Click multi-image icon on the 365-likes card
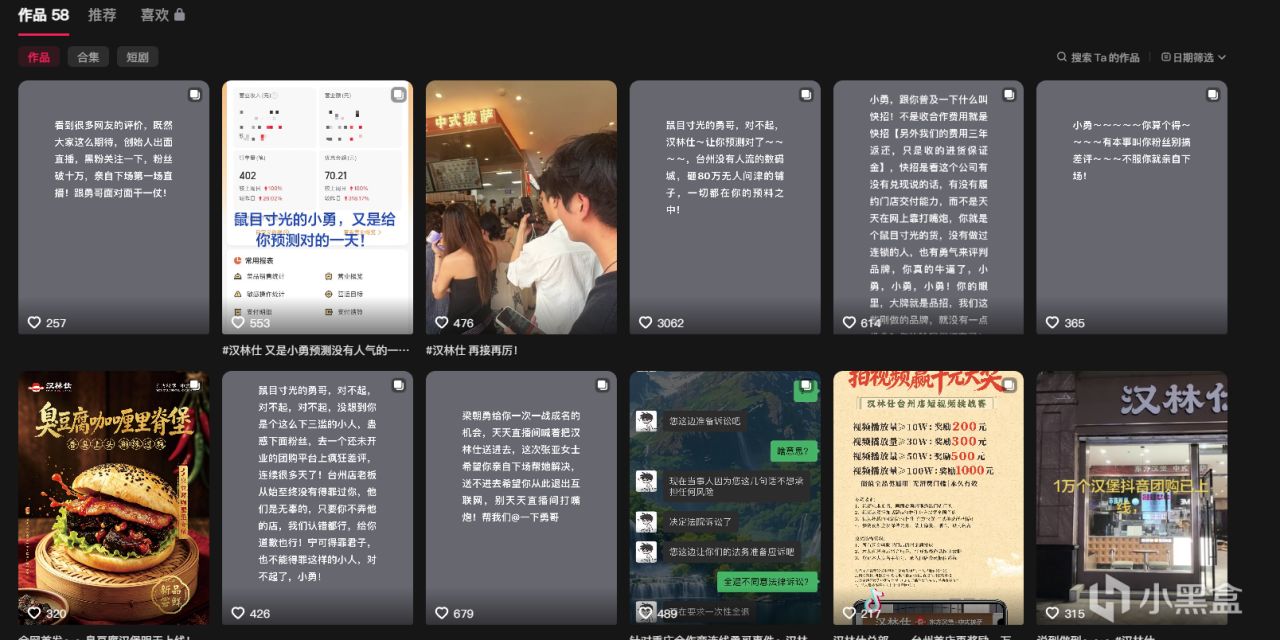1280x640 pixels. [x=1213, y=94]
